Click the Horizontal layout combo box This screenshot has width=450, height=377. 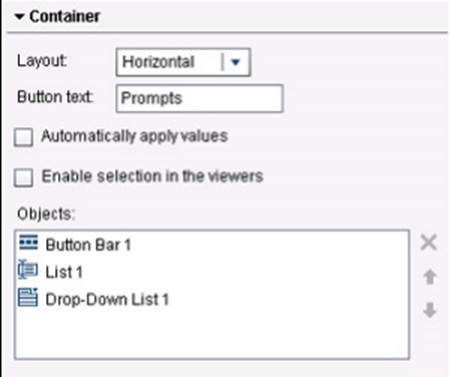183,62
